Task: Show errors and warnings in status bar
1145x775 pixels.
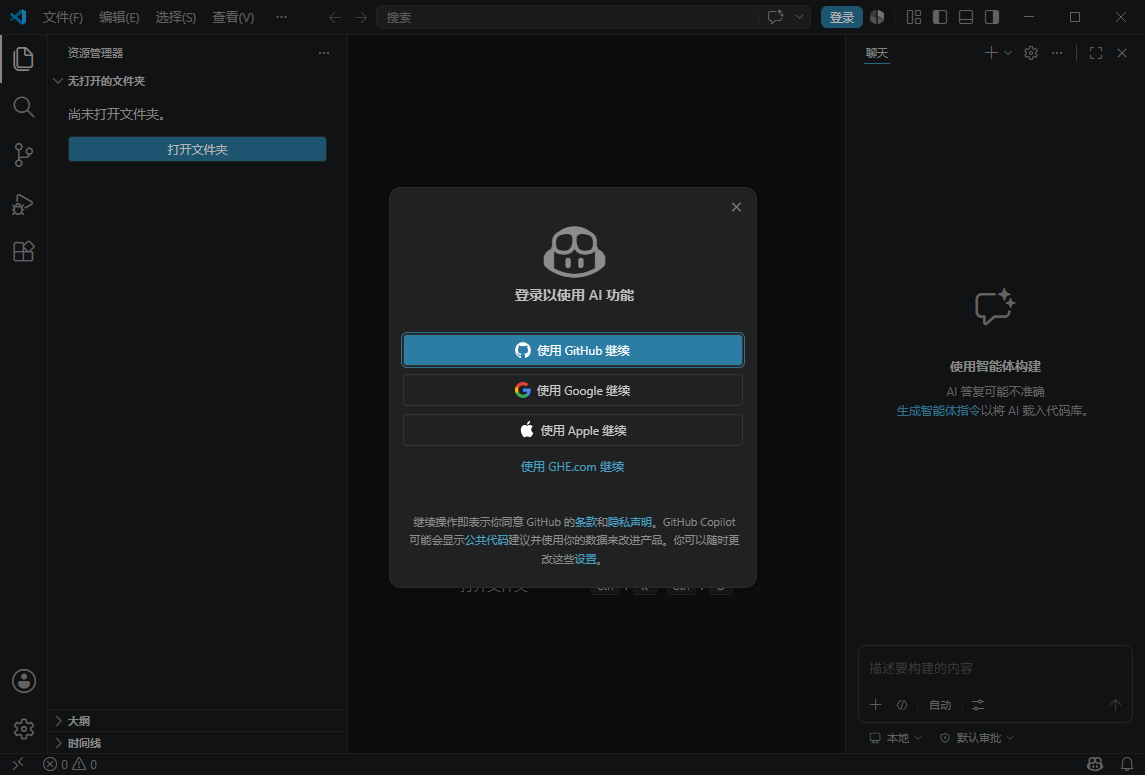Action: [70, 764]
